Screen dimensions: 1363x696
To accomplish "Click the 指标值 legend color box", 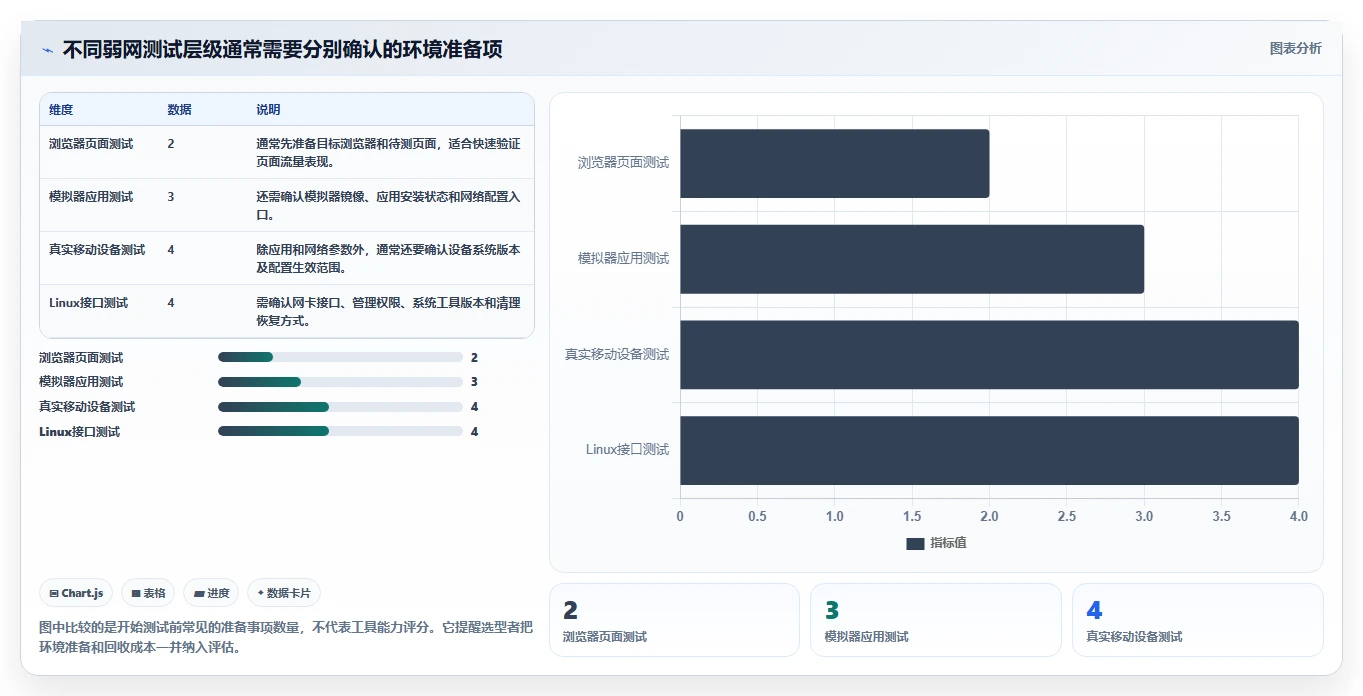I will 915,543.
